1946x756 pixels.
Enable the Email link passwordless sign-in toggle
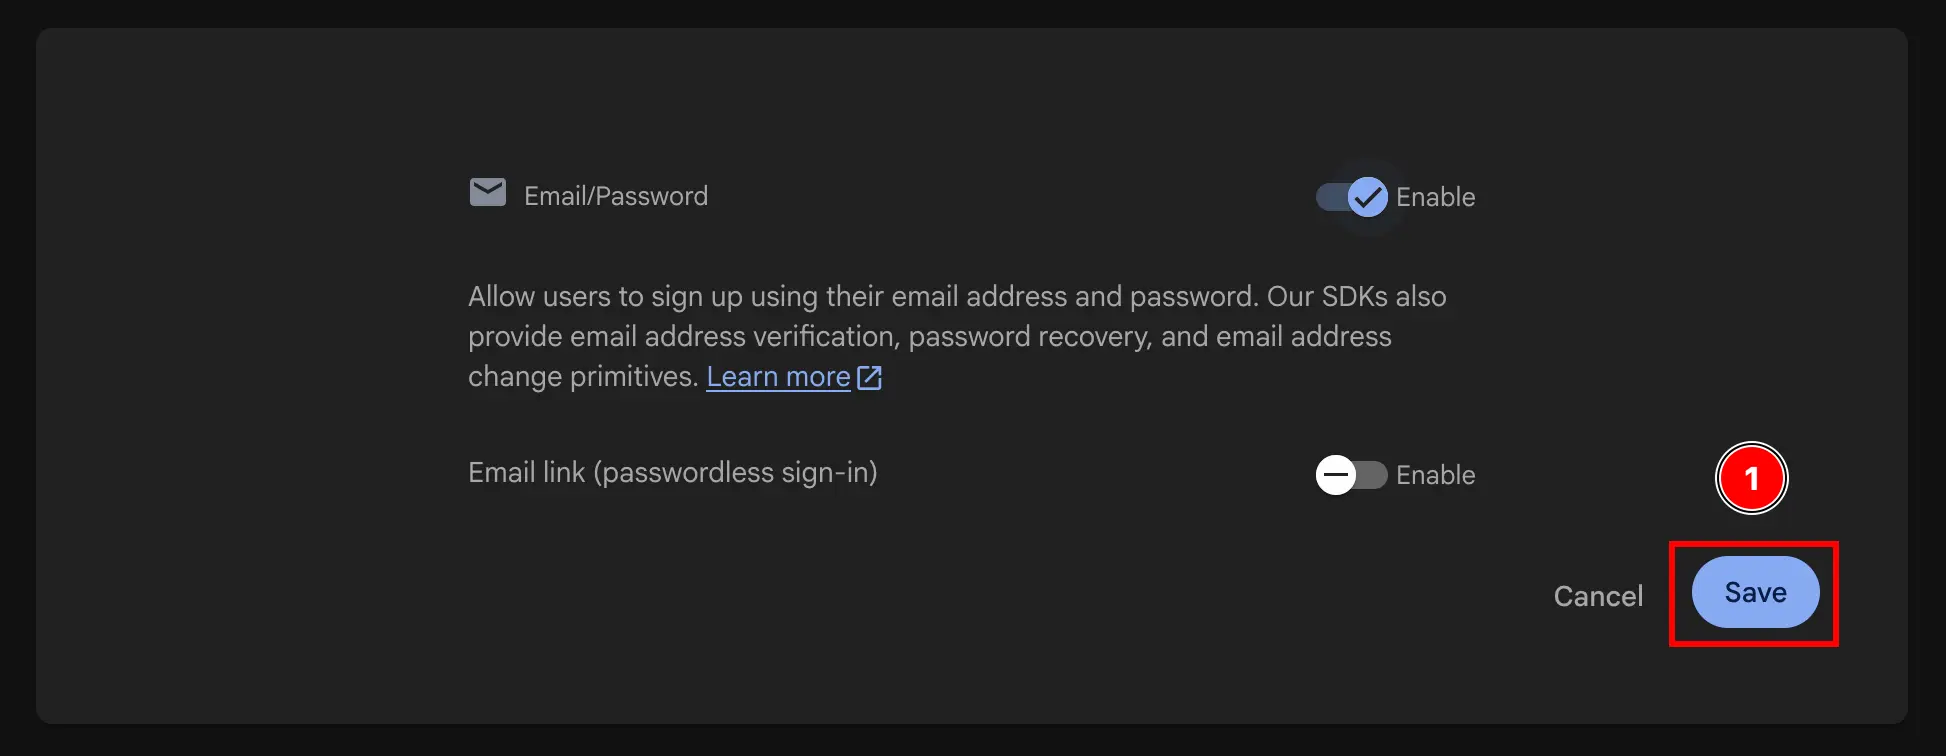coord(1351,475)
